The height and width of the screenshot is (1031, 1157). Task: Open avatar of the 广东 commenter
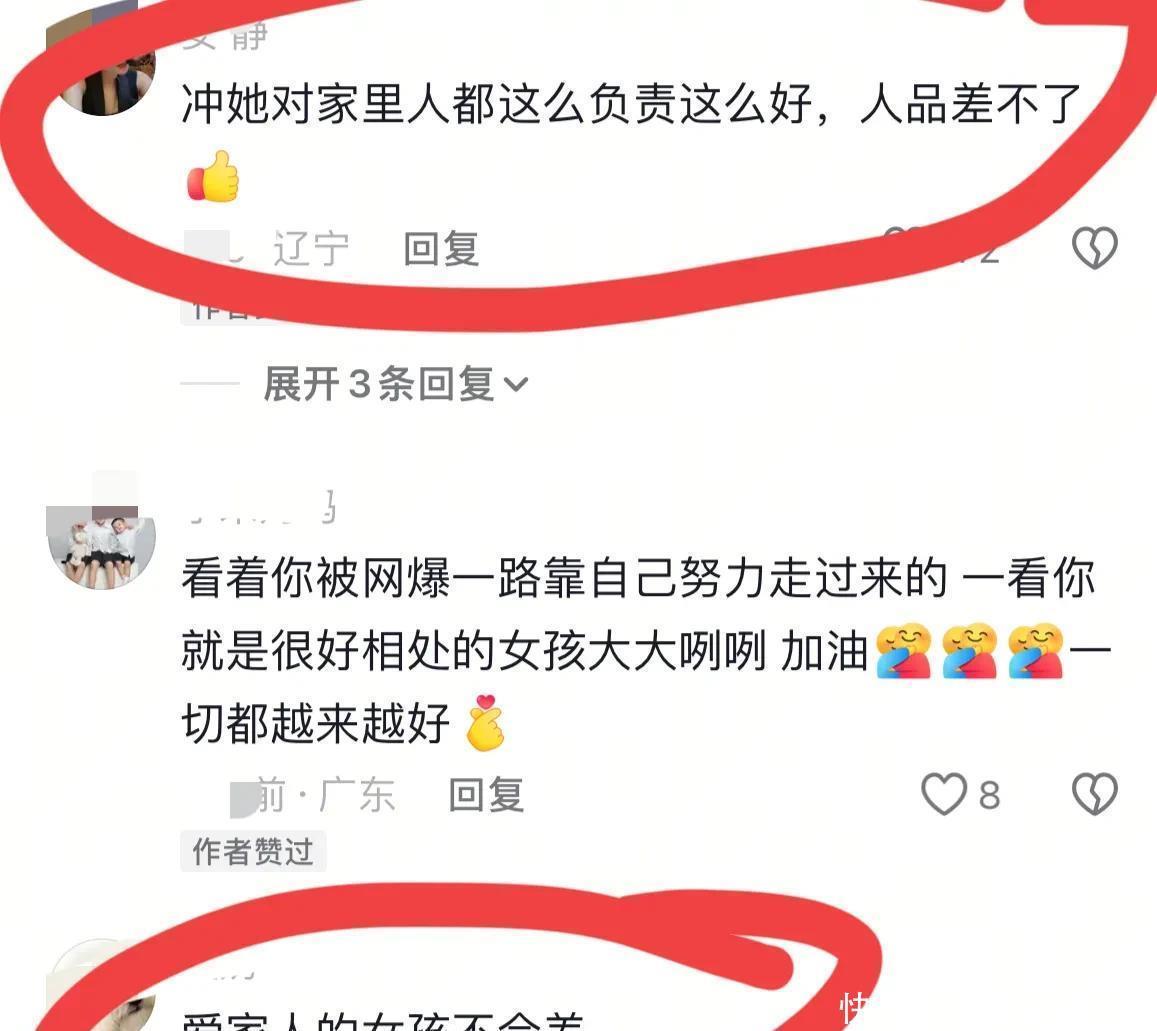[x=101, y=538]
